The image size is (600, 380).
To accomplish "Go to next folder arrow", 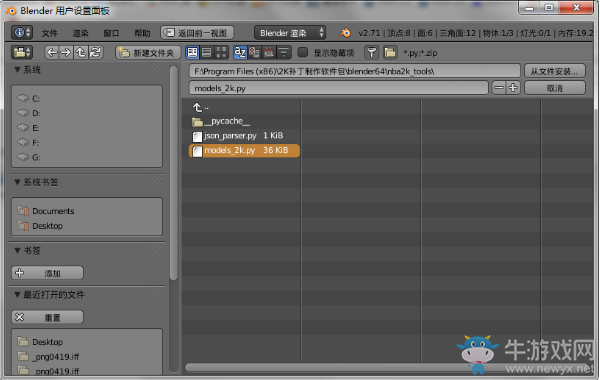I will click(x=66, y=52).
